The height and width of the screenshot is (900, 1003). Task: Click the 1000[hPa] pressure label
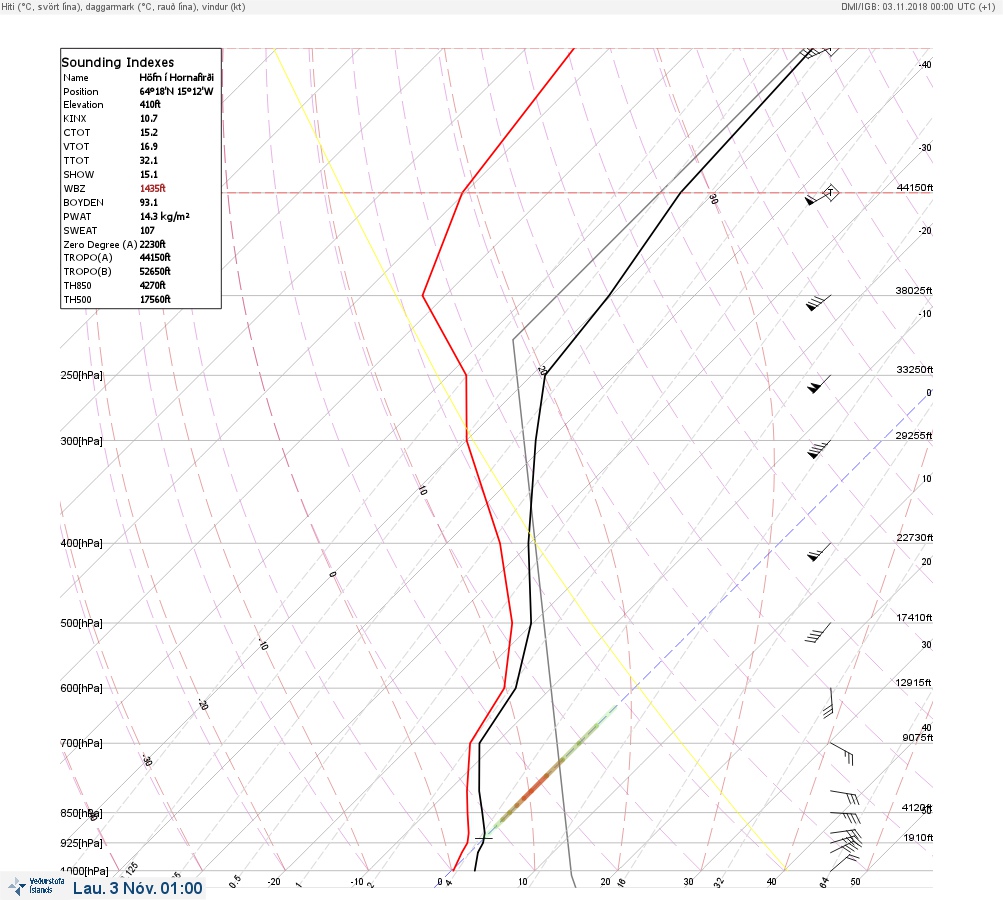pos(84,871)
